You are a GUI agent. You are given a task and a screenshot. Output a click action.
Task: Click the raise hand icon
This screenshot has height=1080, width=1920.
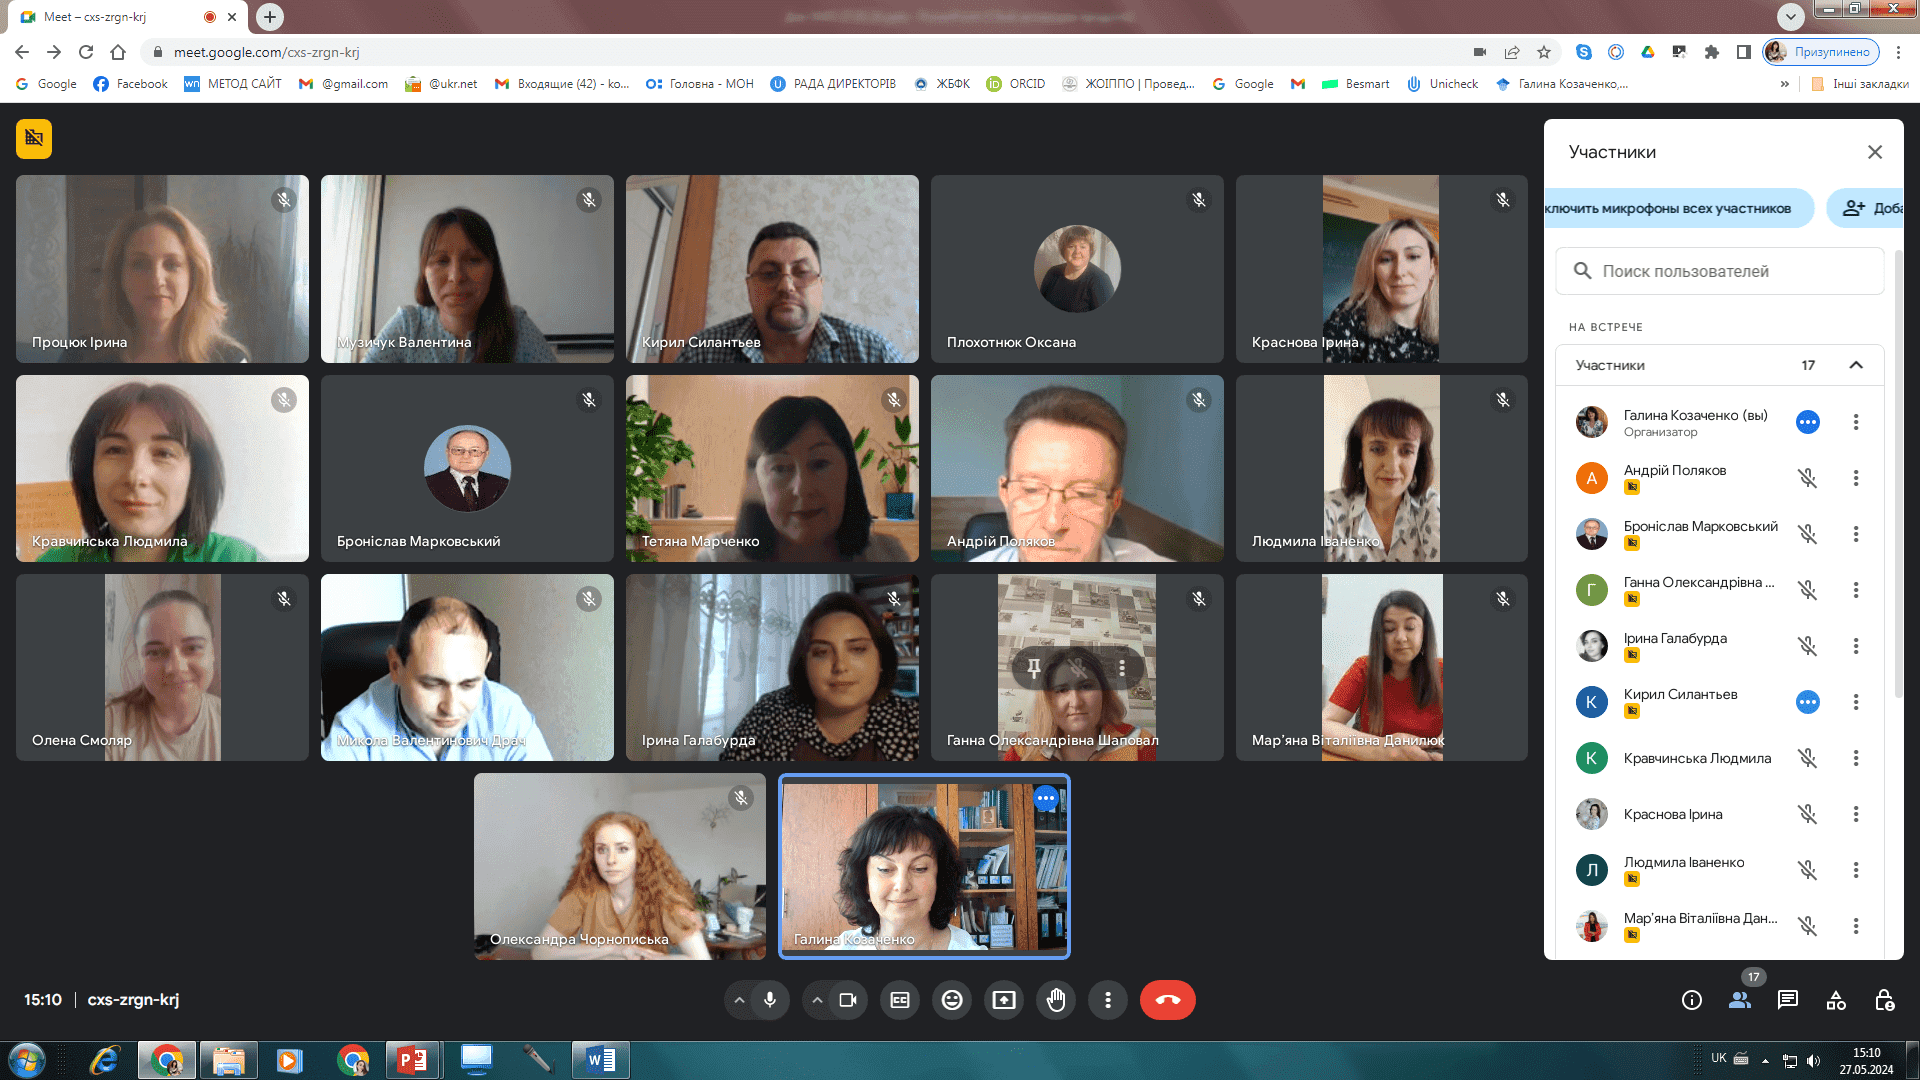point(1056,1000)
